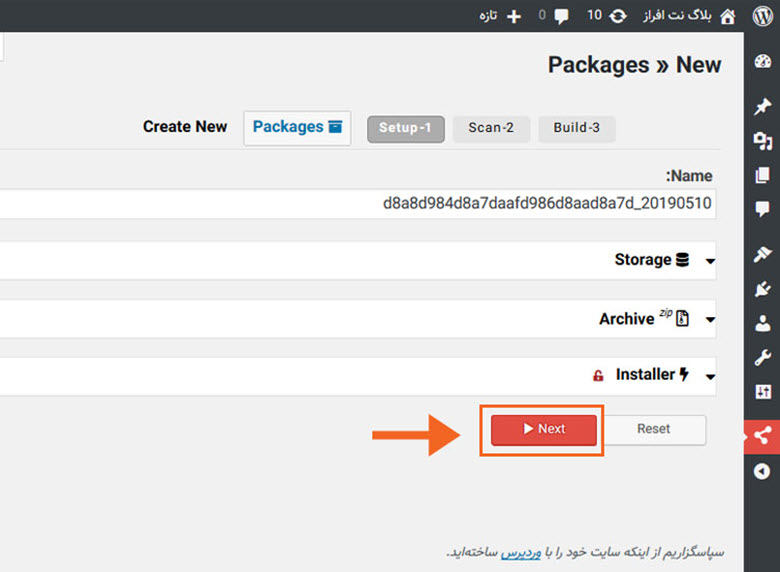Click the red lock icon beside Installer
This screenshot has width=780, height=572.
[598, 376]
